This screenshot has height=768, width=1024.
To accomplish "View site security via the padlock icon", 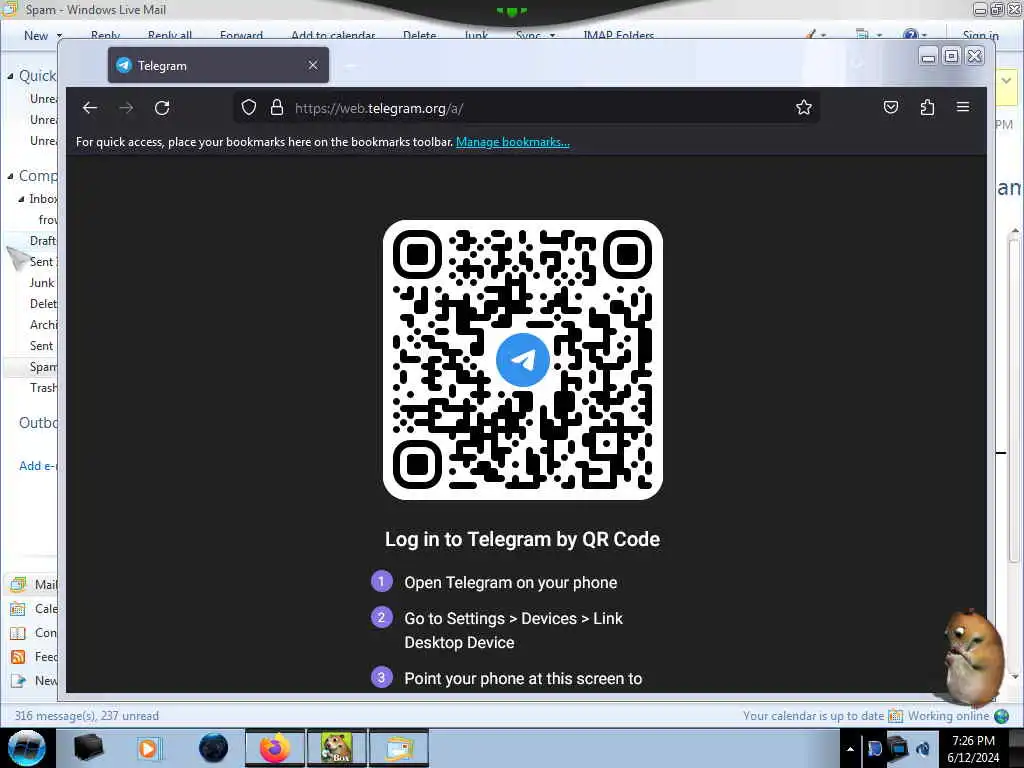I will point(277,108).
